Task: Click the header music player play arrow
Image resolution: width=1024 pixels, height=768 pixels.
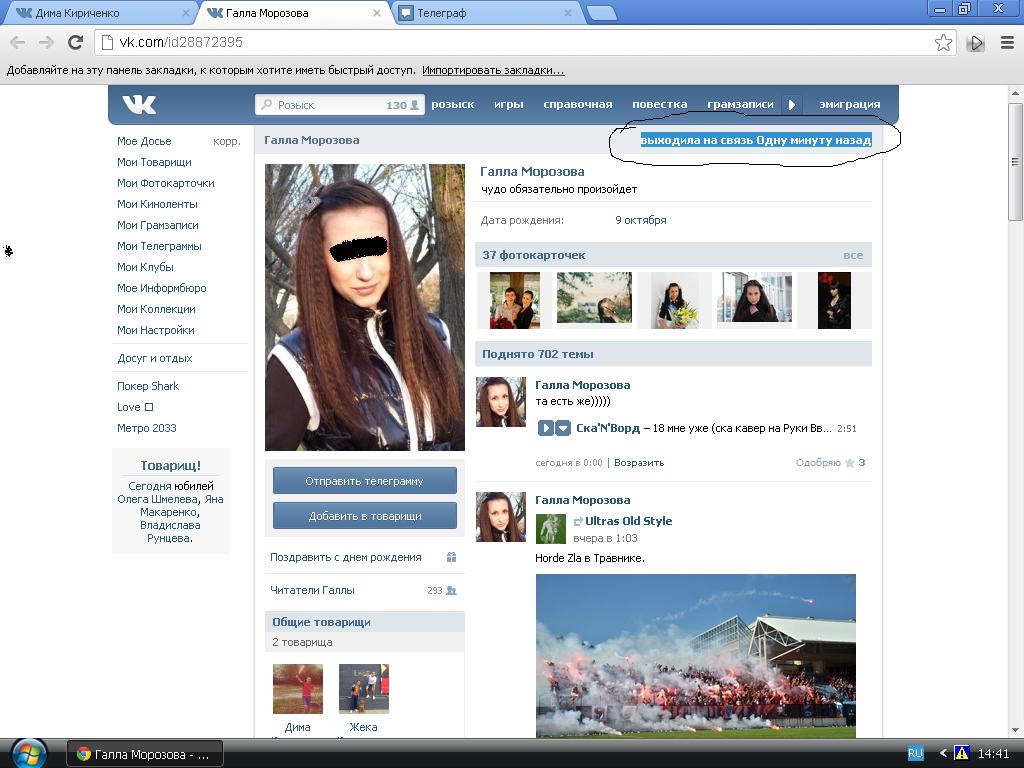Action: (792, 104)
